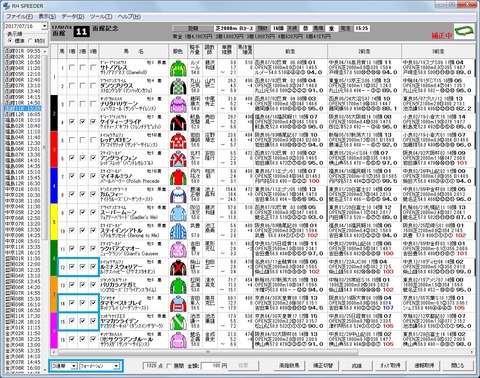Click the silks icon for ダンツプリウス
Viewport: 480px width, 378px height.
(x=178, y=86)
